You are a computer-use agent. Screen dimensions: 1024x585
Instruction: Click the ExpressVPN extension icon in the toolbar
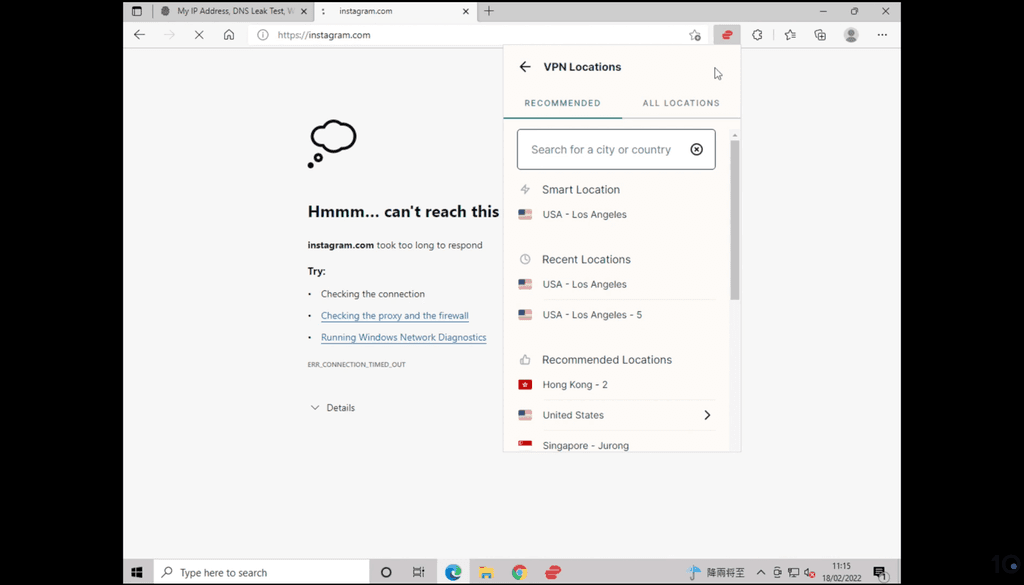click(x=727, y=35)
